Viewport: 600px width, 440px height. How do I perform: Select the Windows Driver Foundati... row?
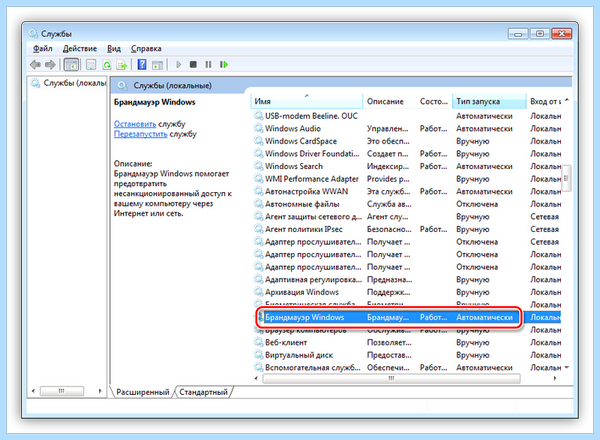point(407,154)
